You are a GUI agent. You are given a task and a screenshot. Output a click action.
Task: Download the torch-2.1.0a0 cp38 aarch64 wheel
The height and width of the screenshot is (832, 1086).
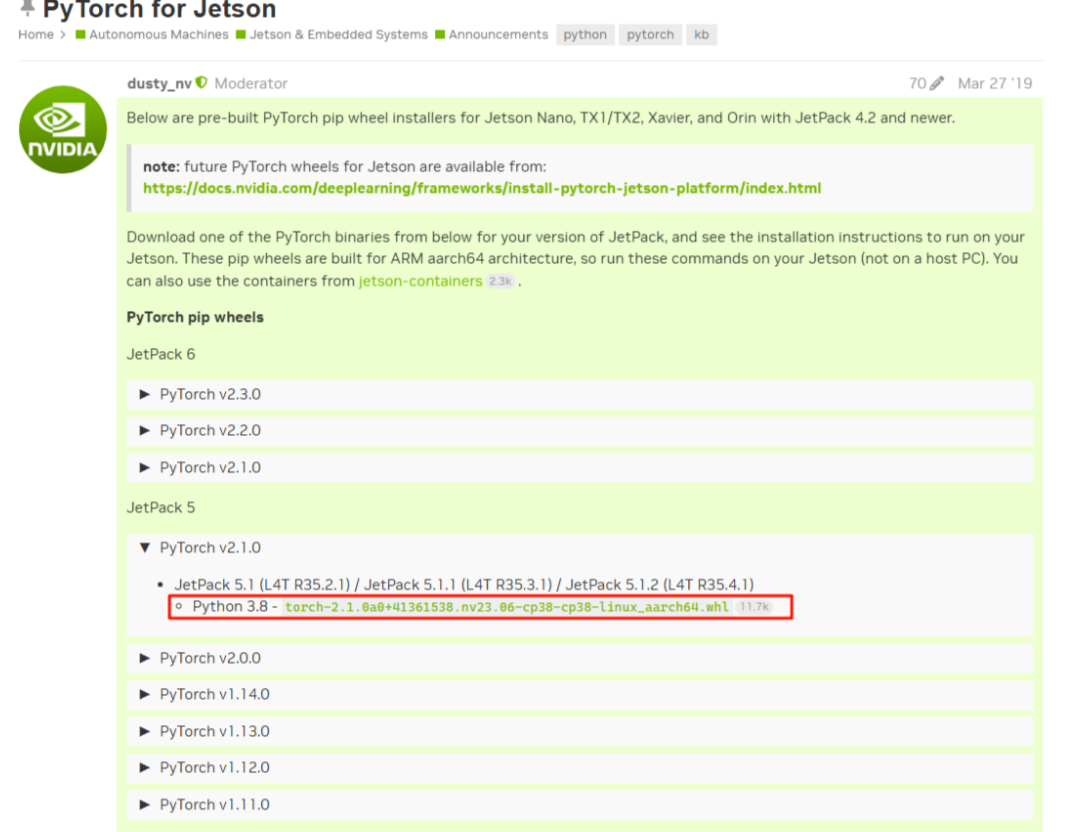click(506, 607)
